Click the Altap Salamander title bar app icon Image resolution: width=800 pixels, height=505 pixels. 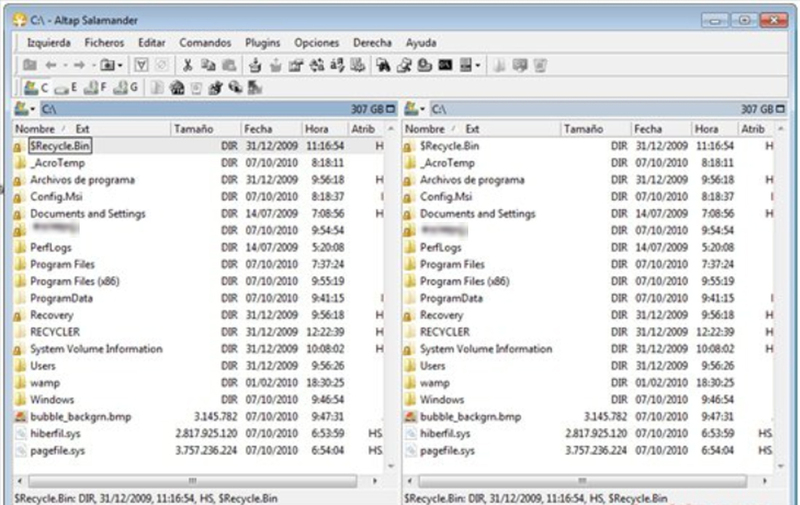[x=20, y=20]
